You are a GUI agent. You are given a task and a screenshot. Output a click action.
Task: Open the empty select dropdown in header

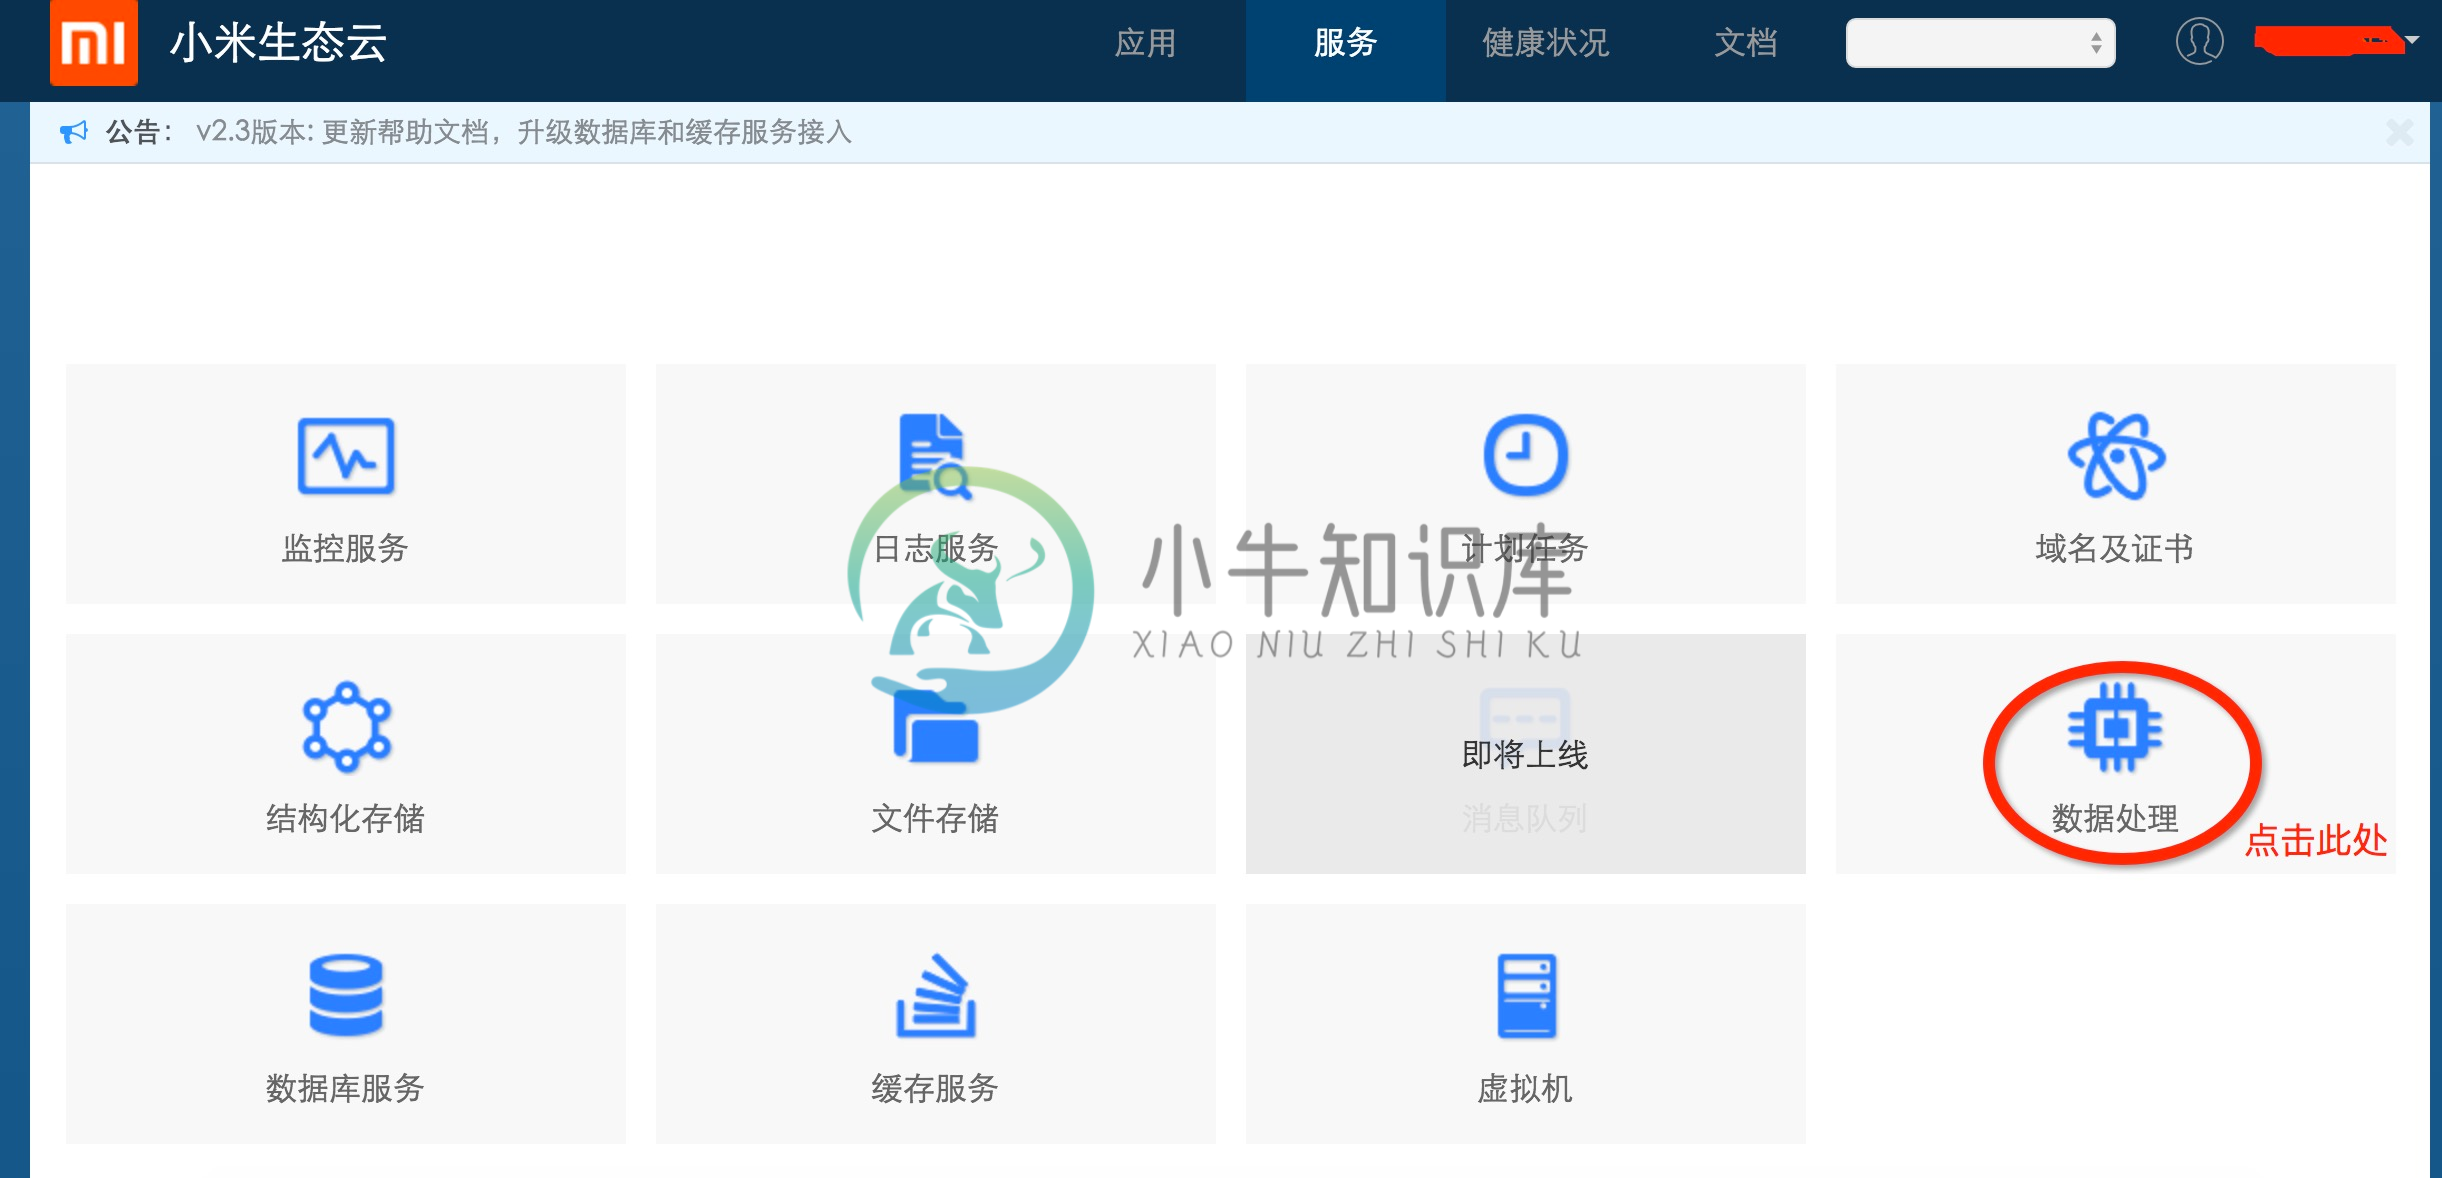coord(1980,43)
